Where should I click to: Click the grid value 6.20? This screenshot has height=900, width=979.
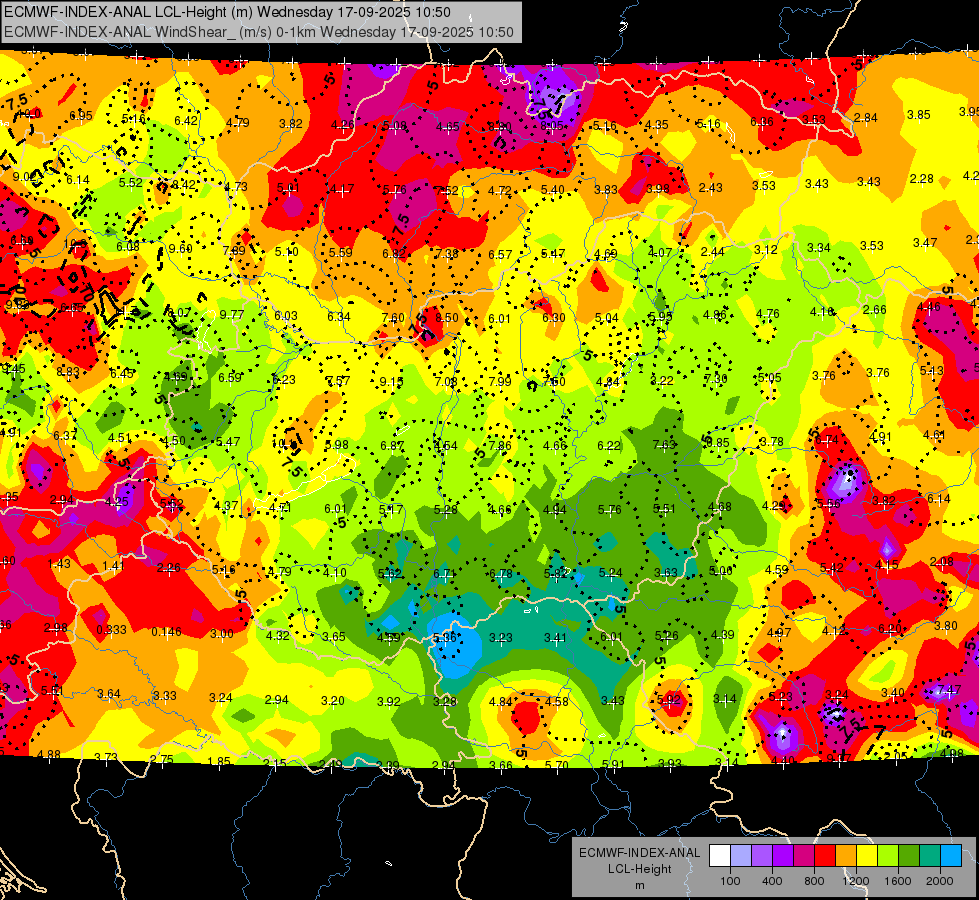[890, 628]
